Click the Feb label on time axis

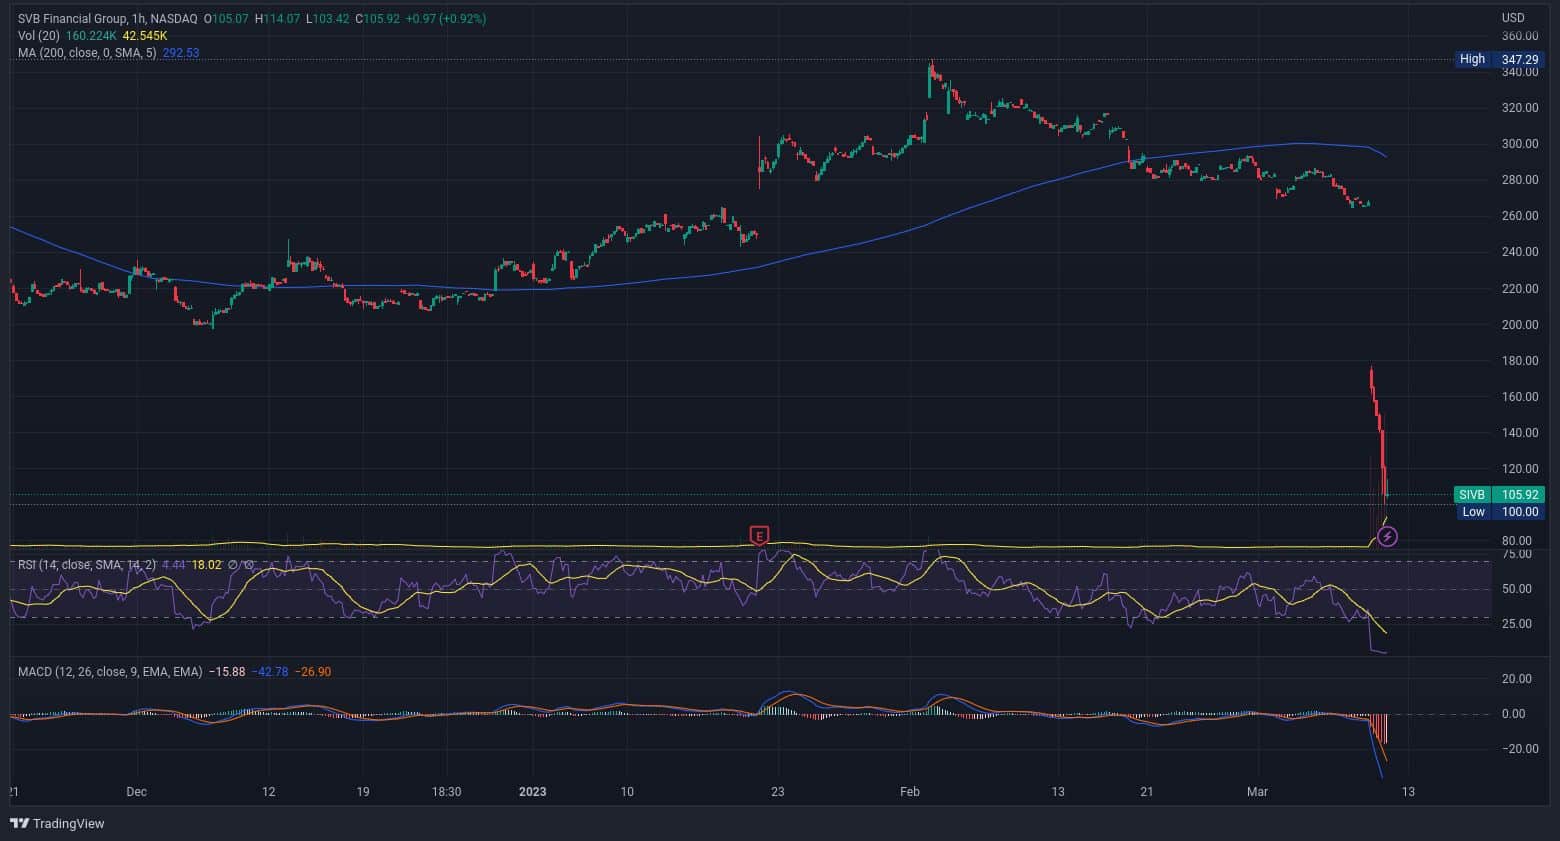tap(910, 792)
